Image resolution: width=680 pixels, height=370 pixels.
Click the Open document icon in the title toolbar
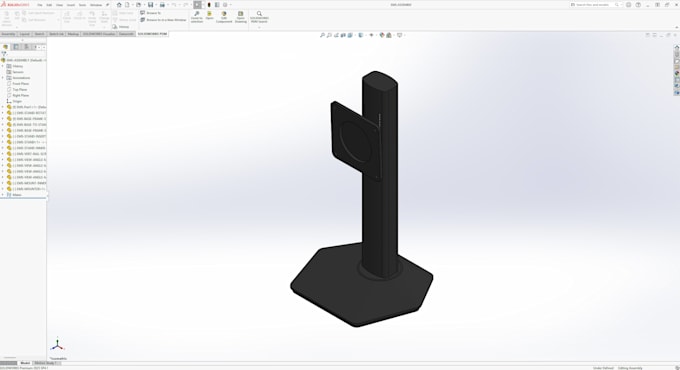(139, 5)
